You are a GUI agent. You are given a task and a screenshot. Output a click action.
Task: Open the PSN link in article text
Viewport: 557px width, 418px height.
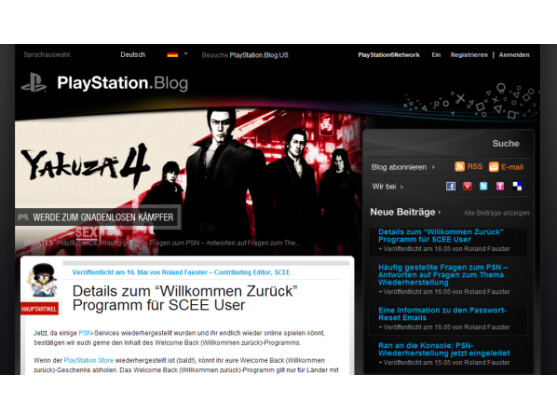(85, 333)
